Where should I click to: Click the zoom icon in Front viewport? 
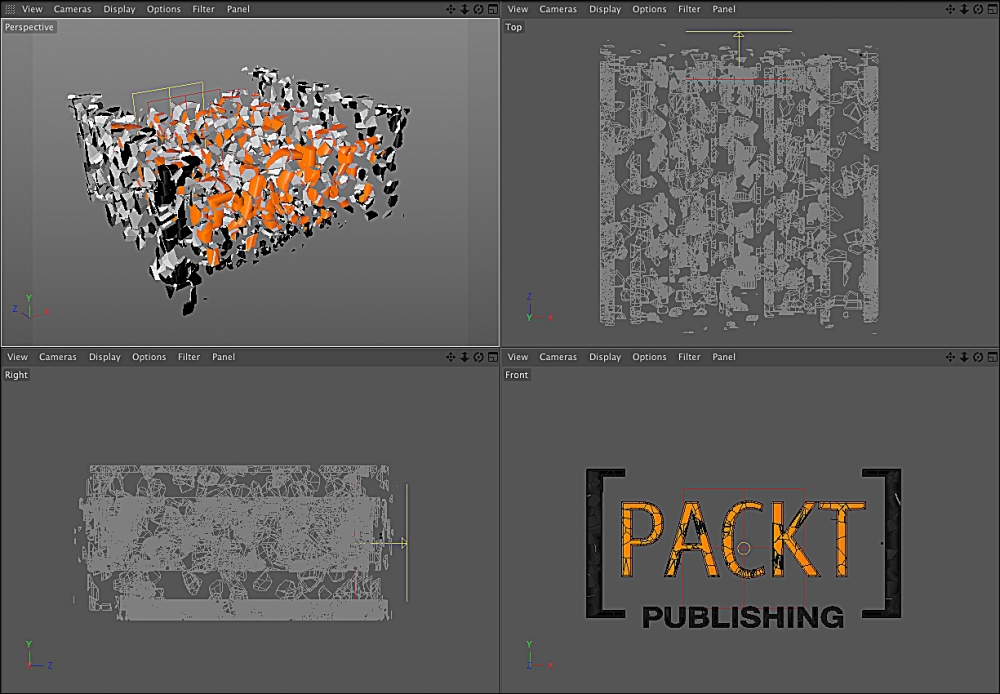pos(964,357)
